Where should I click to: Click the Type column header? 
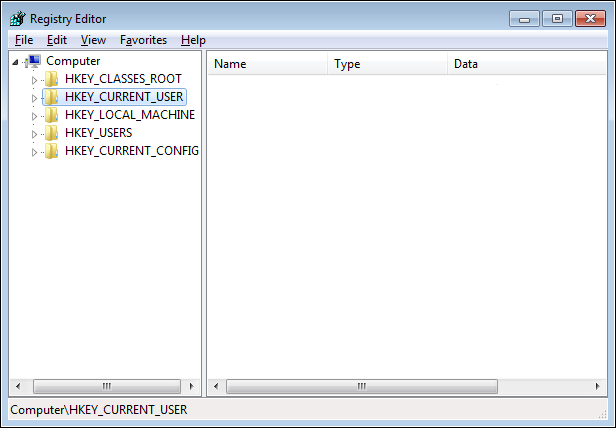tap(386, 64)
